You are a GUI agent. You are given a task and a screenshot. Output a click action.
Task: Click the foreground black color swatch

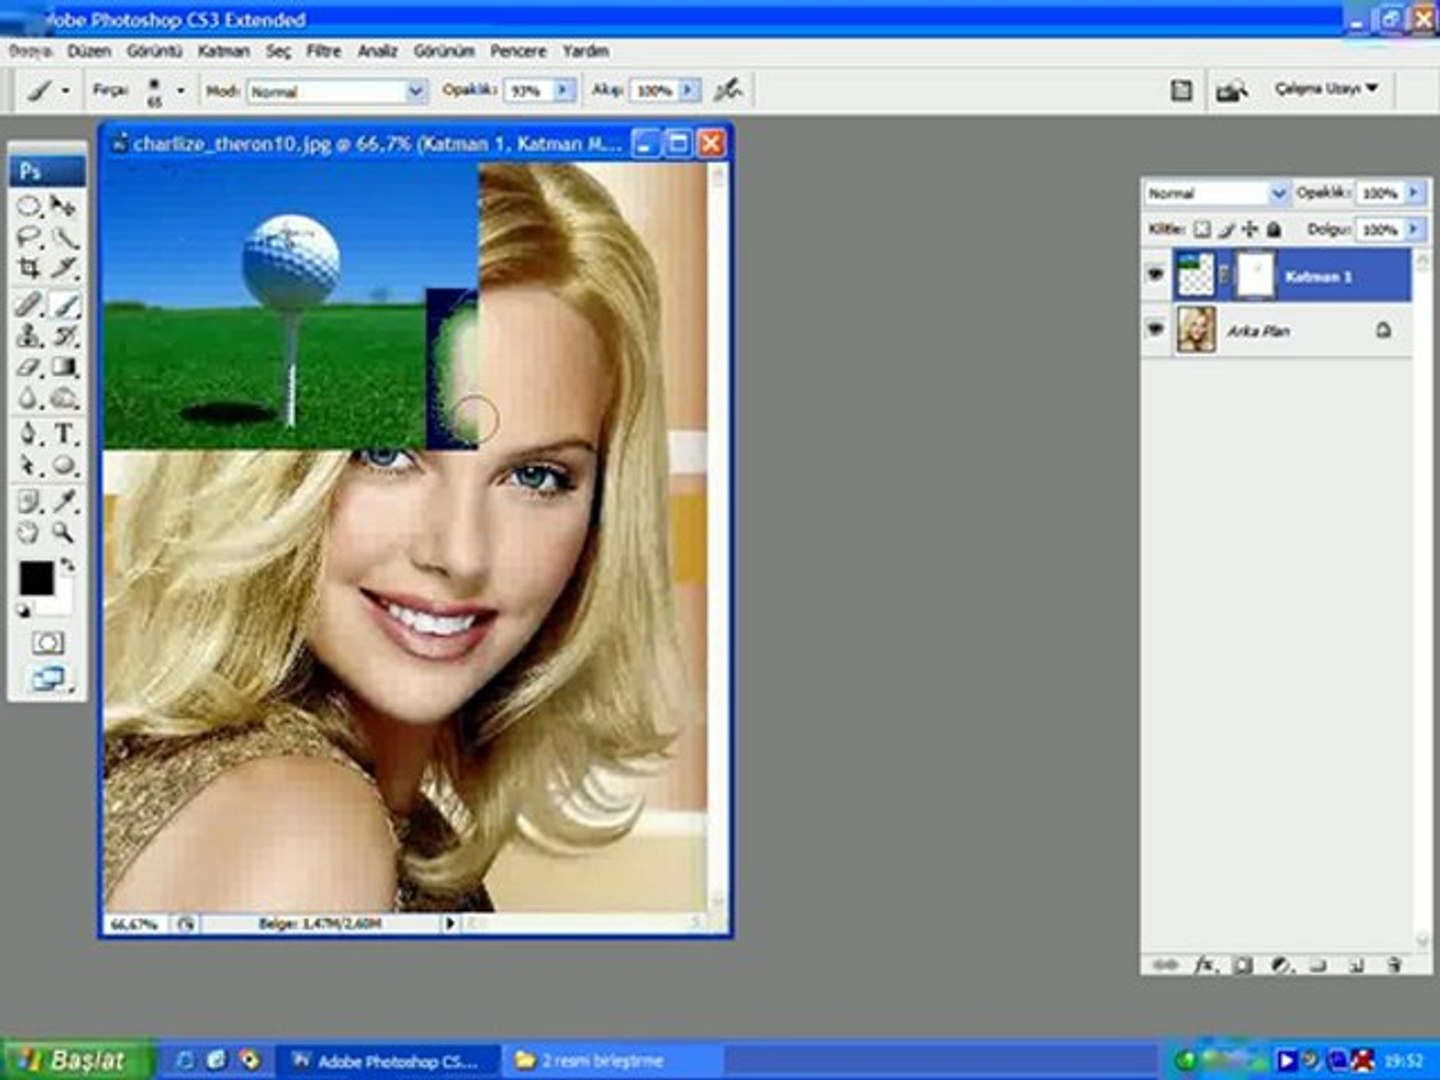(x=36, y=578)
